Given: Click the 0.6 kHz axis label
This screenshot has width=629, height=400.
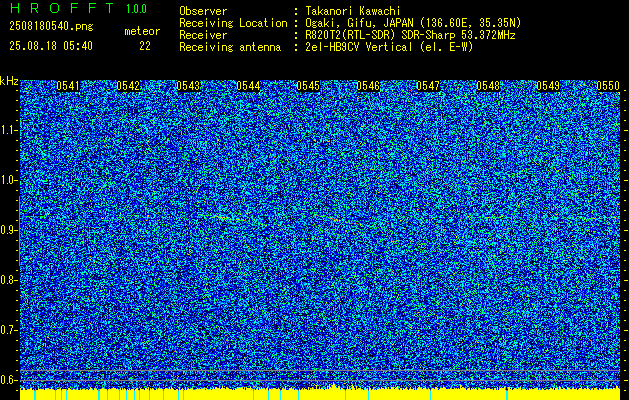Looking at the screenshot, I should tap(9, 380).
